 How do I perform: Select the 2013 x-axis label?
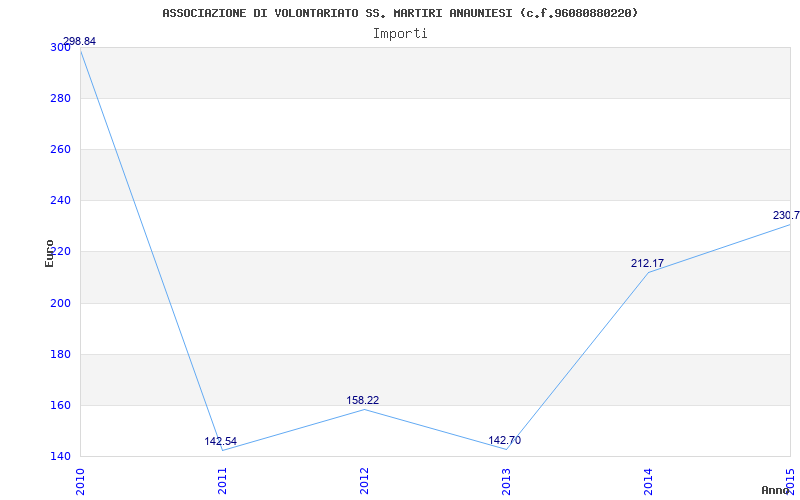[x=506, y=481]
